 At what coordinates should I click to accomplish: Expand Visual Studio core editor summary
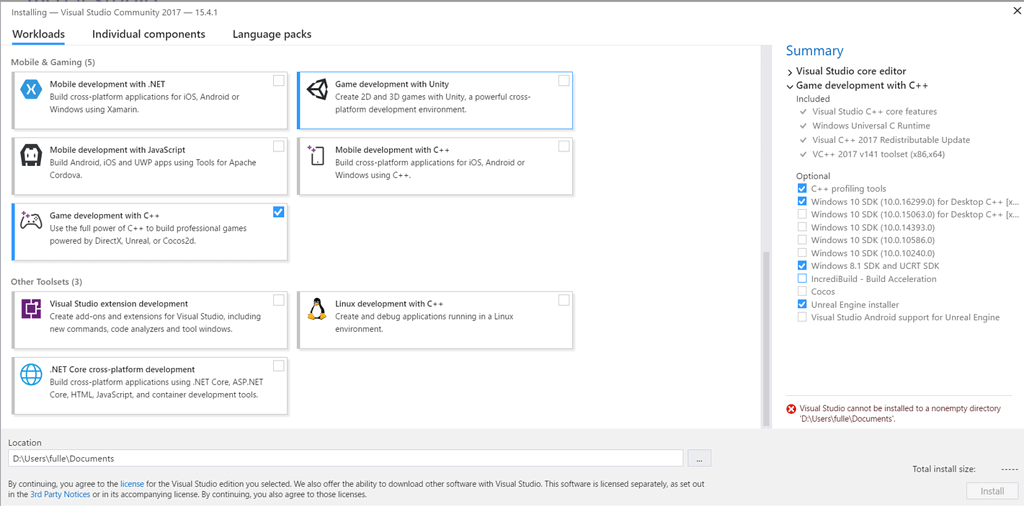tap(790, 72)
